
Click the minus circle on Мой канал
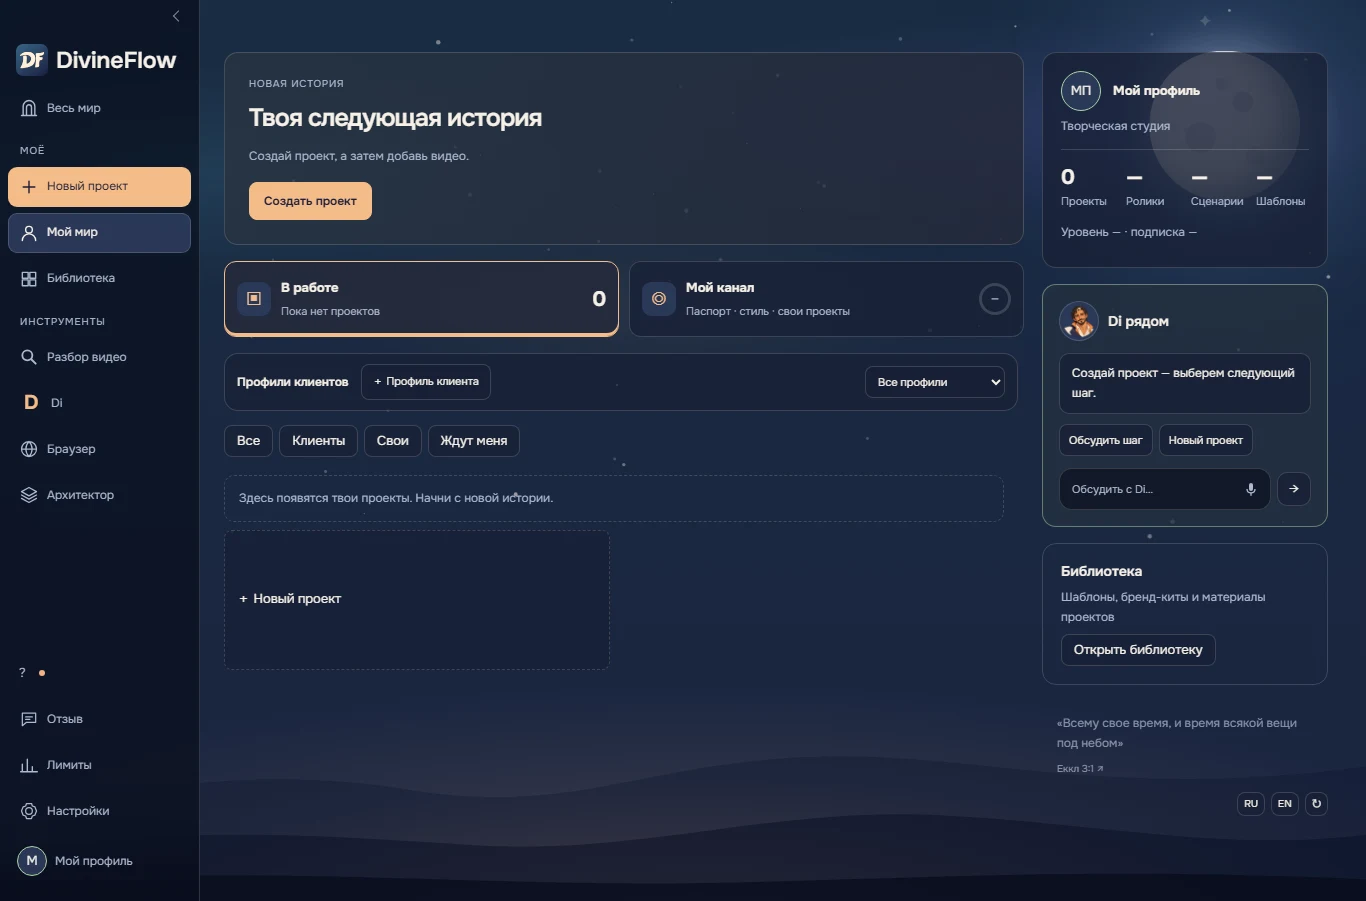(994, 299)
